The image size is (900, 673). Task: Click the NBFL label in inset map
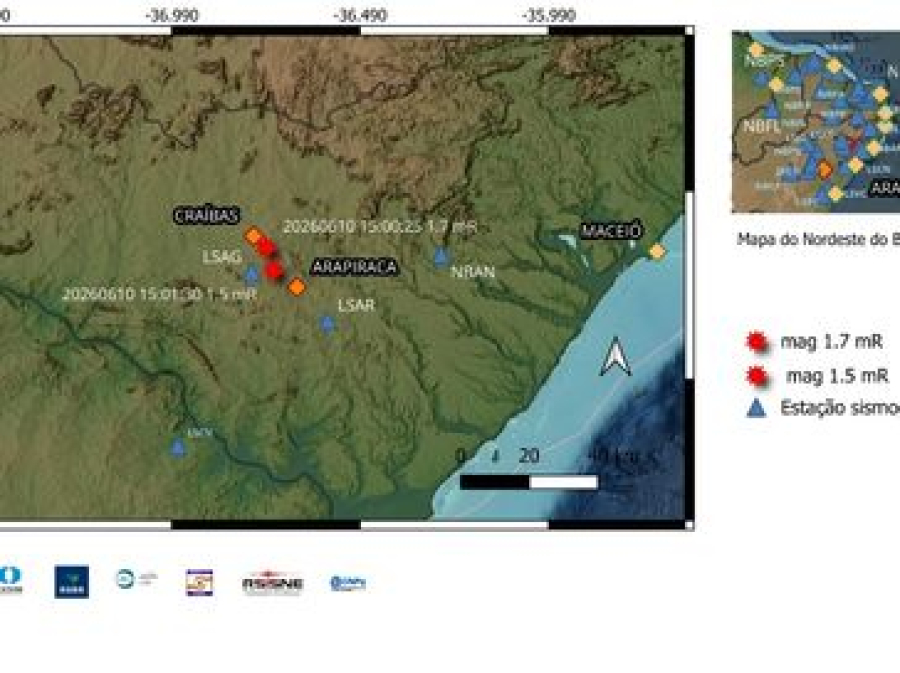point(762,126)
